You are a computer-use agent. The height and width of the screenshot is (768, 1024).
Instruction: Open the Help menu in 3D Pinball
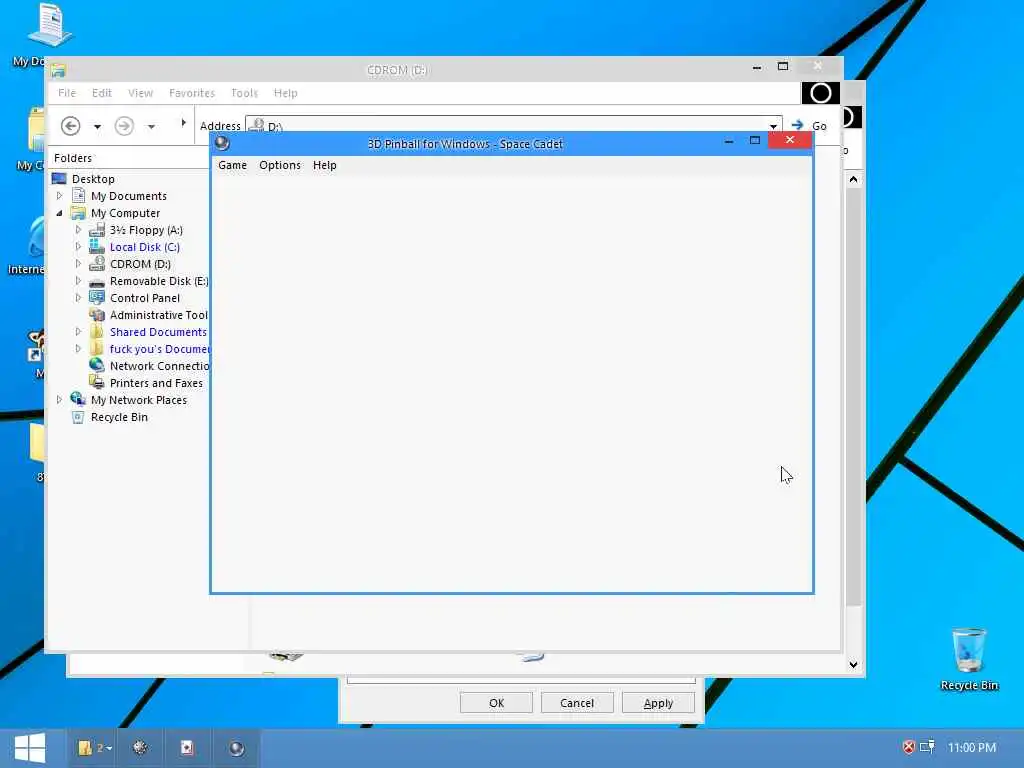[325, 165]
